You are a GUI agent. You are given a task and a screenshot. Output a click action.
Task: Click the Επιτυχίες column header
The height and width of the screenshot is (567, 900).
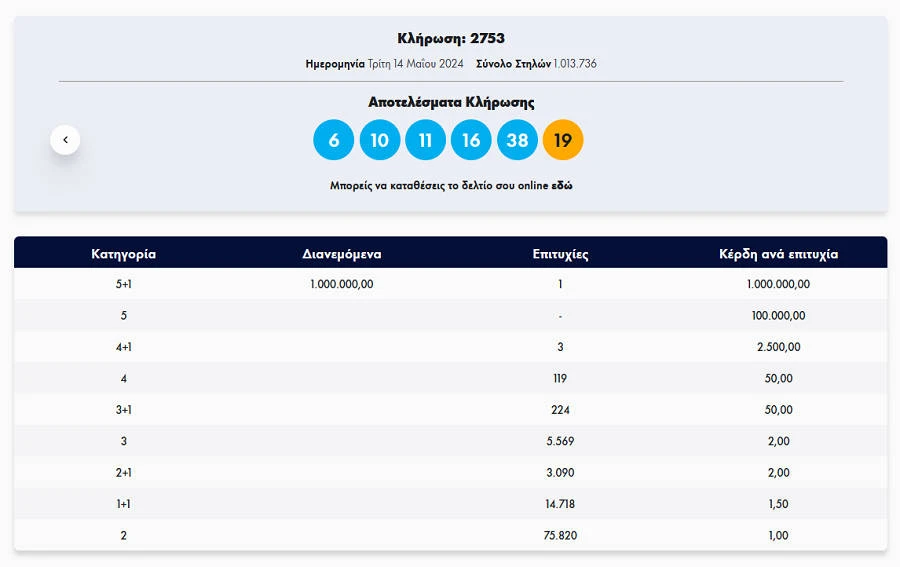(x=560, y=254)
